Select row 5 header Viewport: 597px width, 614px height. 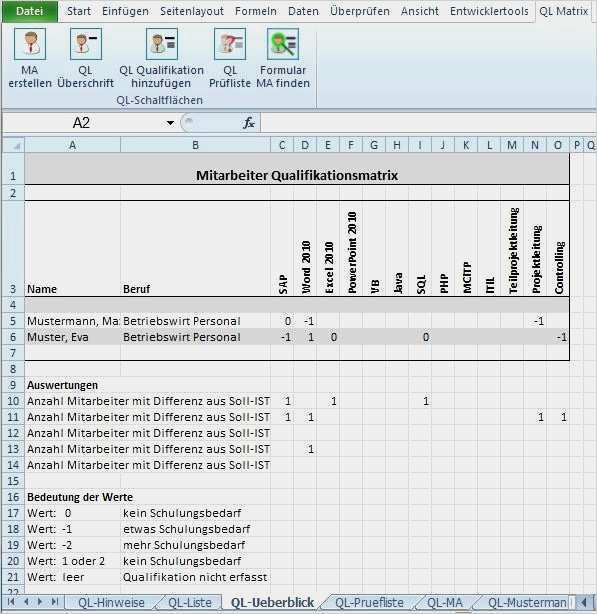click(x=13, y=321)
